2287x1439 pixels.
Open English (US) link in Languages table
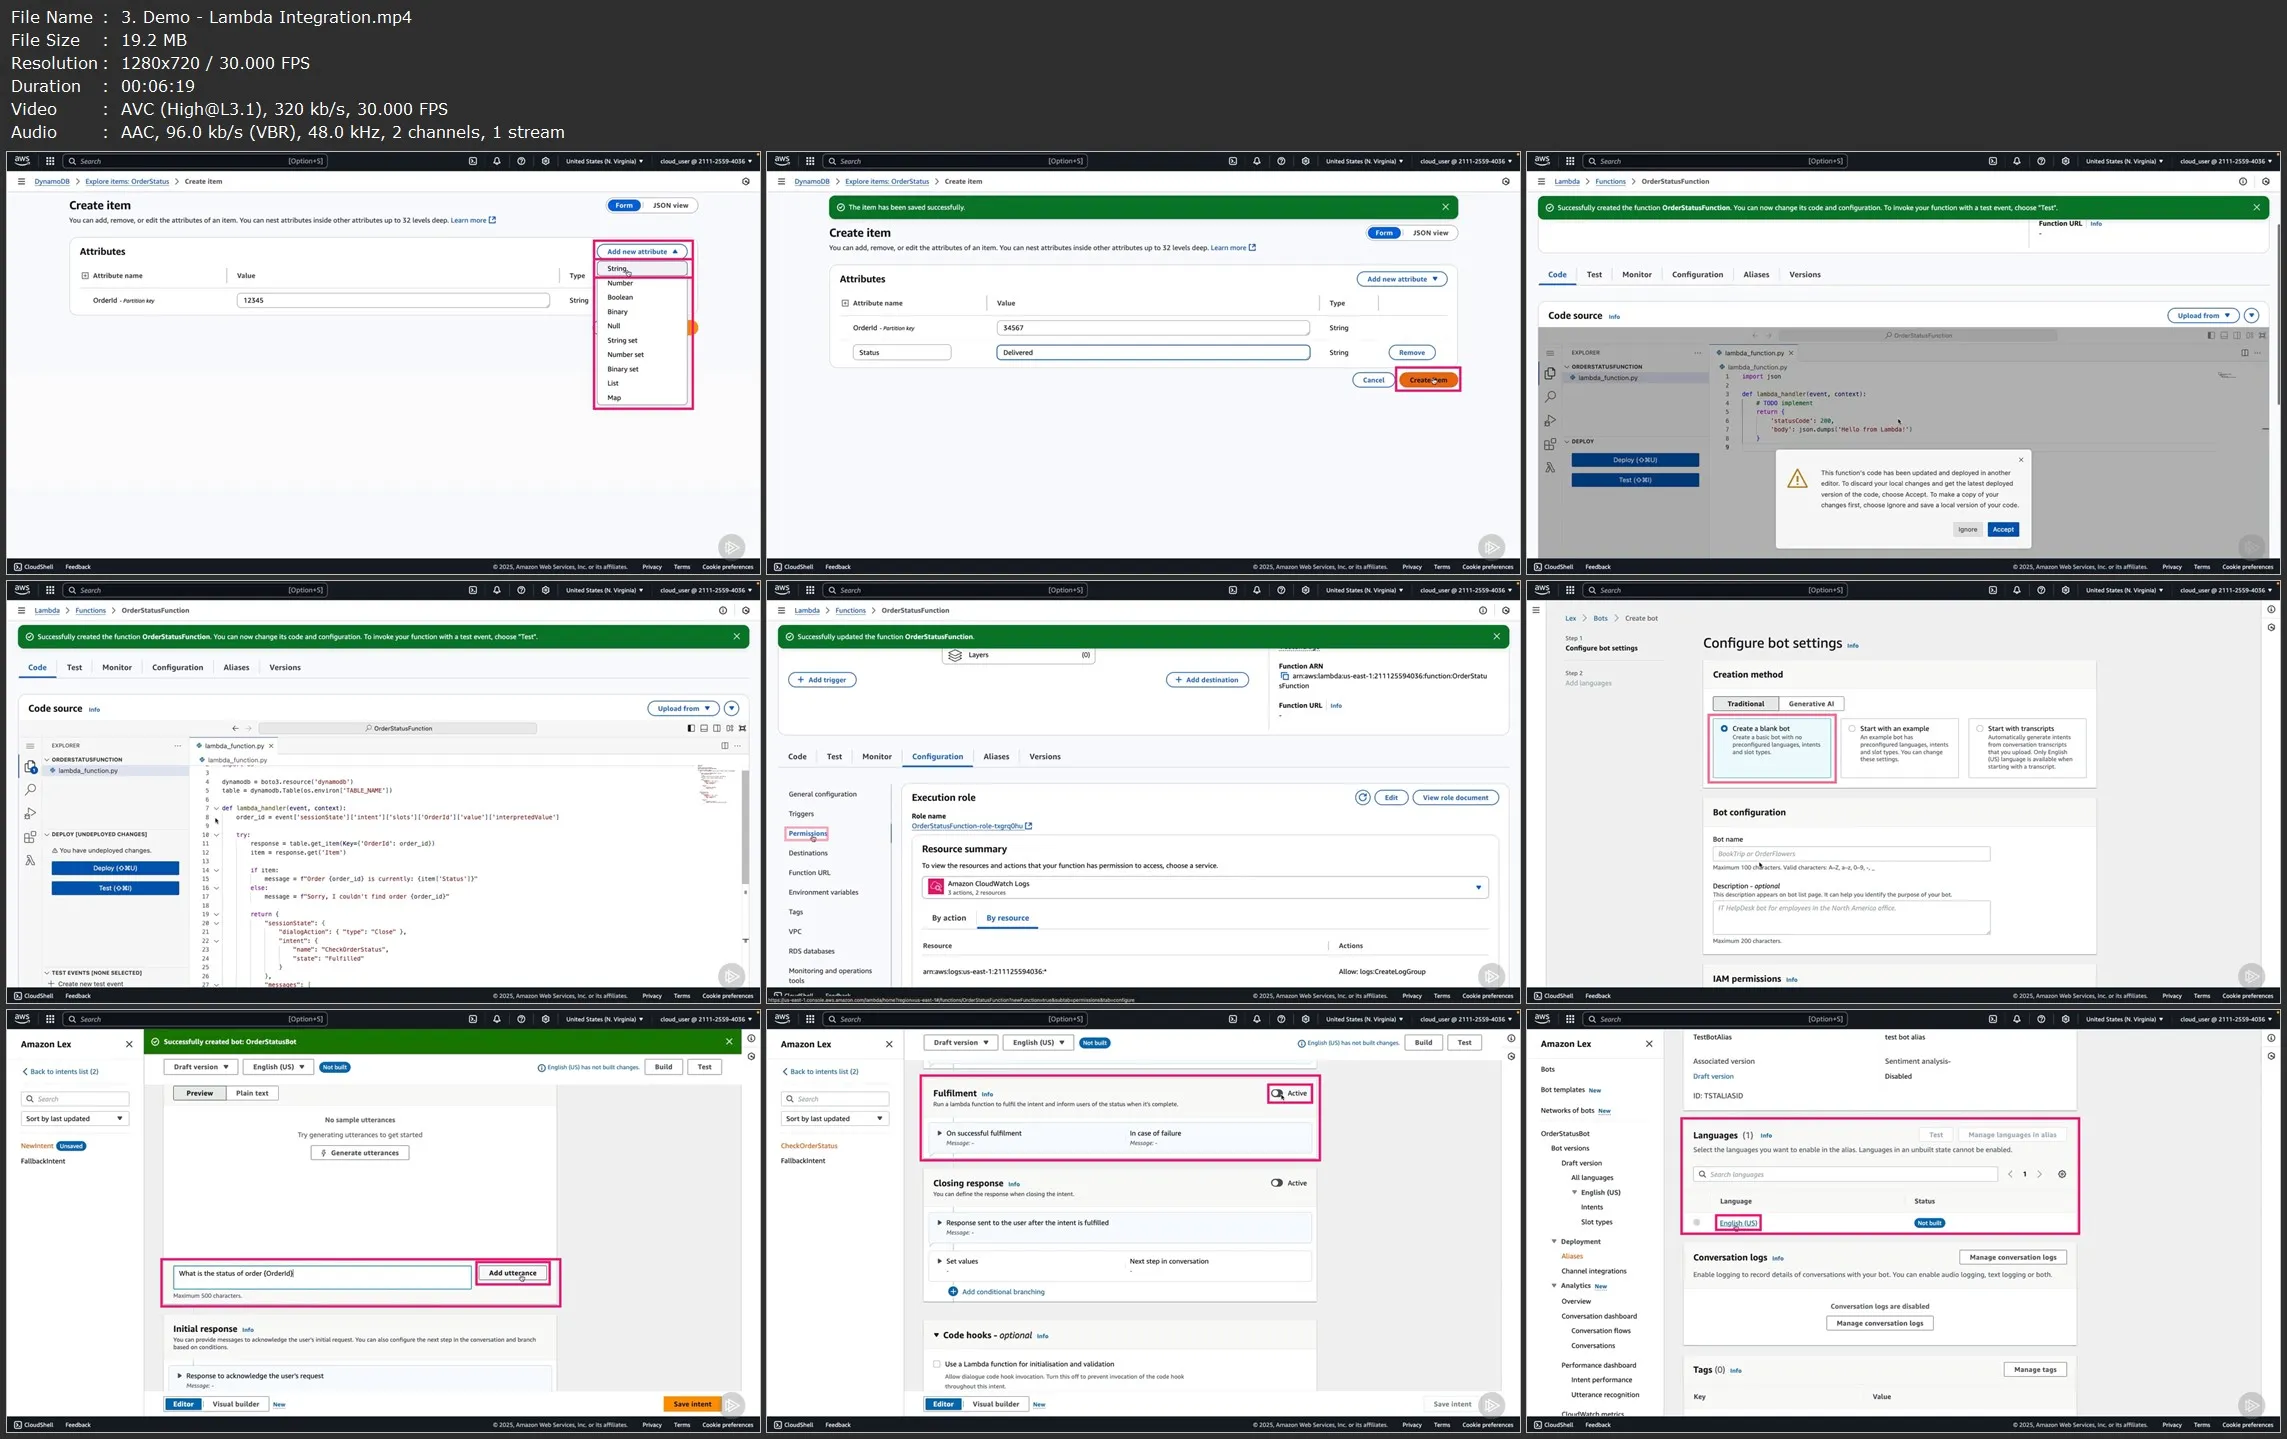click(1738, 1223)
